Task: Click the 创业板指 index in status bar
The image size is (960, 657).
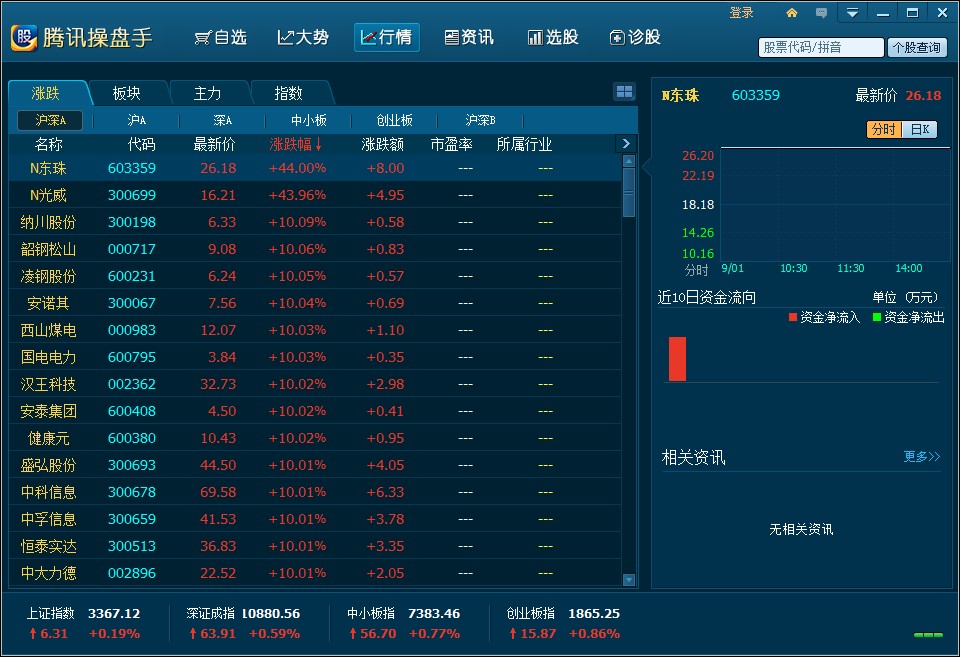Action: (563, 623)
